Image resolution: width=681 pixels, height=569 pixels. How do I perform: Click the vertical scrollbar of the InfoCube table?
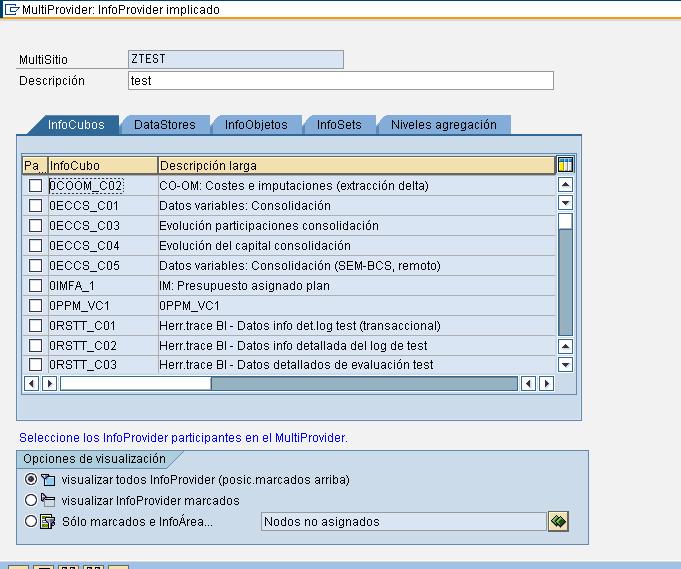(x=565, y=280)
